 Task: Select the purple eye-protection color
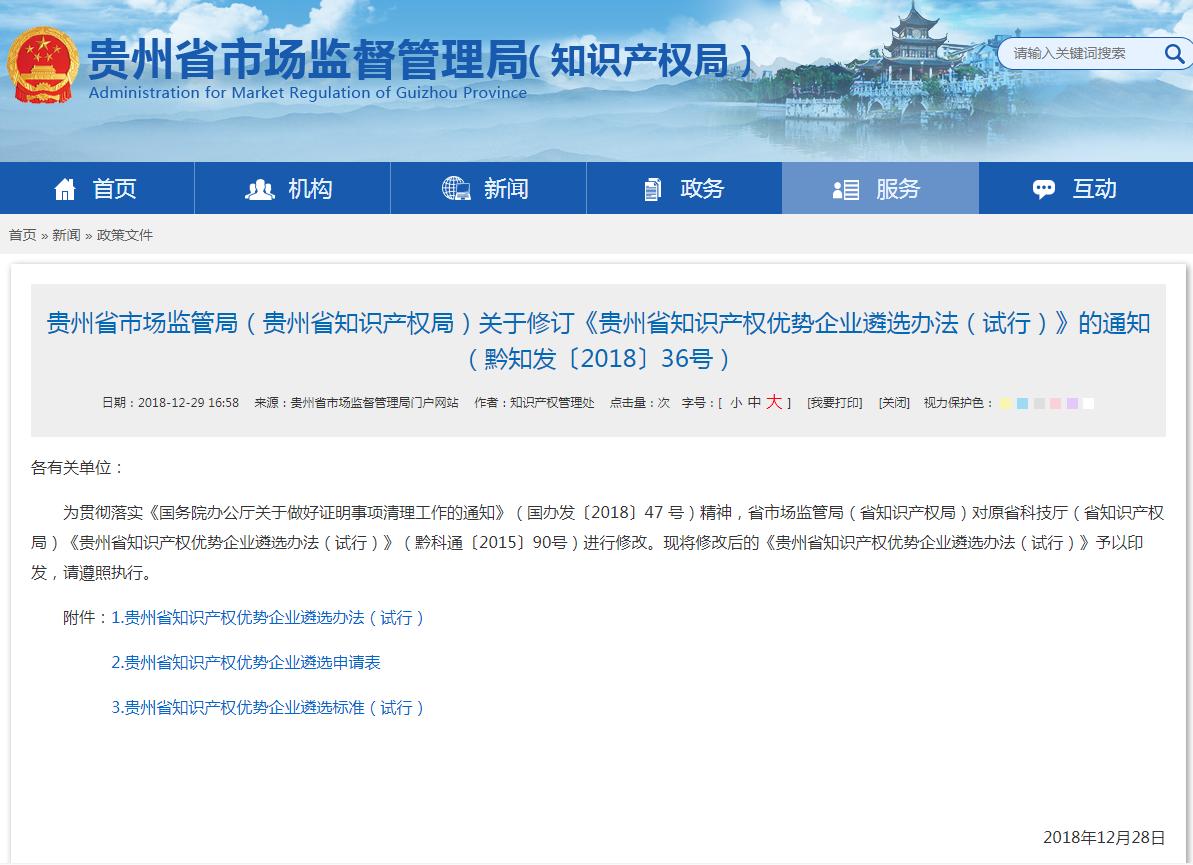point(1072,403)
